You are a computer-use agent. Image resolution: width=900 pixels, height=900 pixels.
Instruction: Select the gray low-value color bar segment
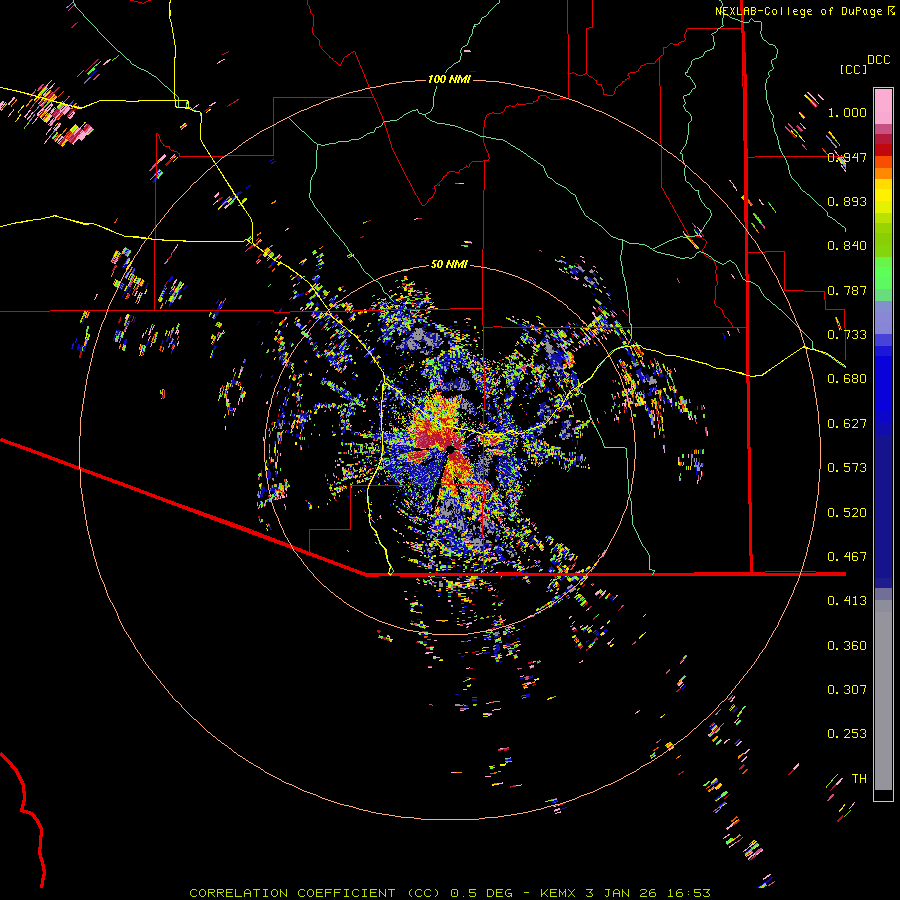point(883,695)
